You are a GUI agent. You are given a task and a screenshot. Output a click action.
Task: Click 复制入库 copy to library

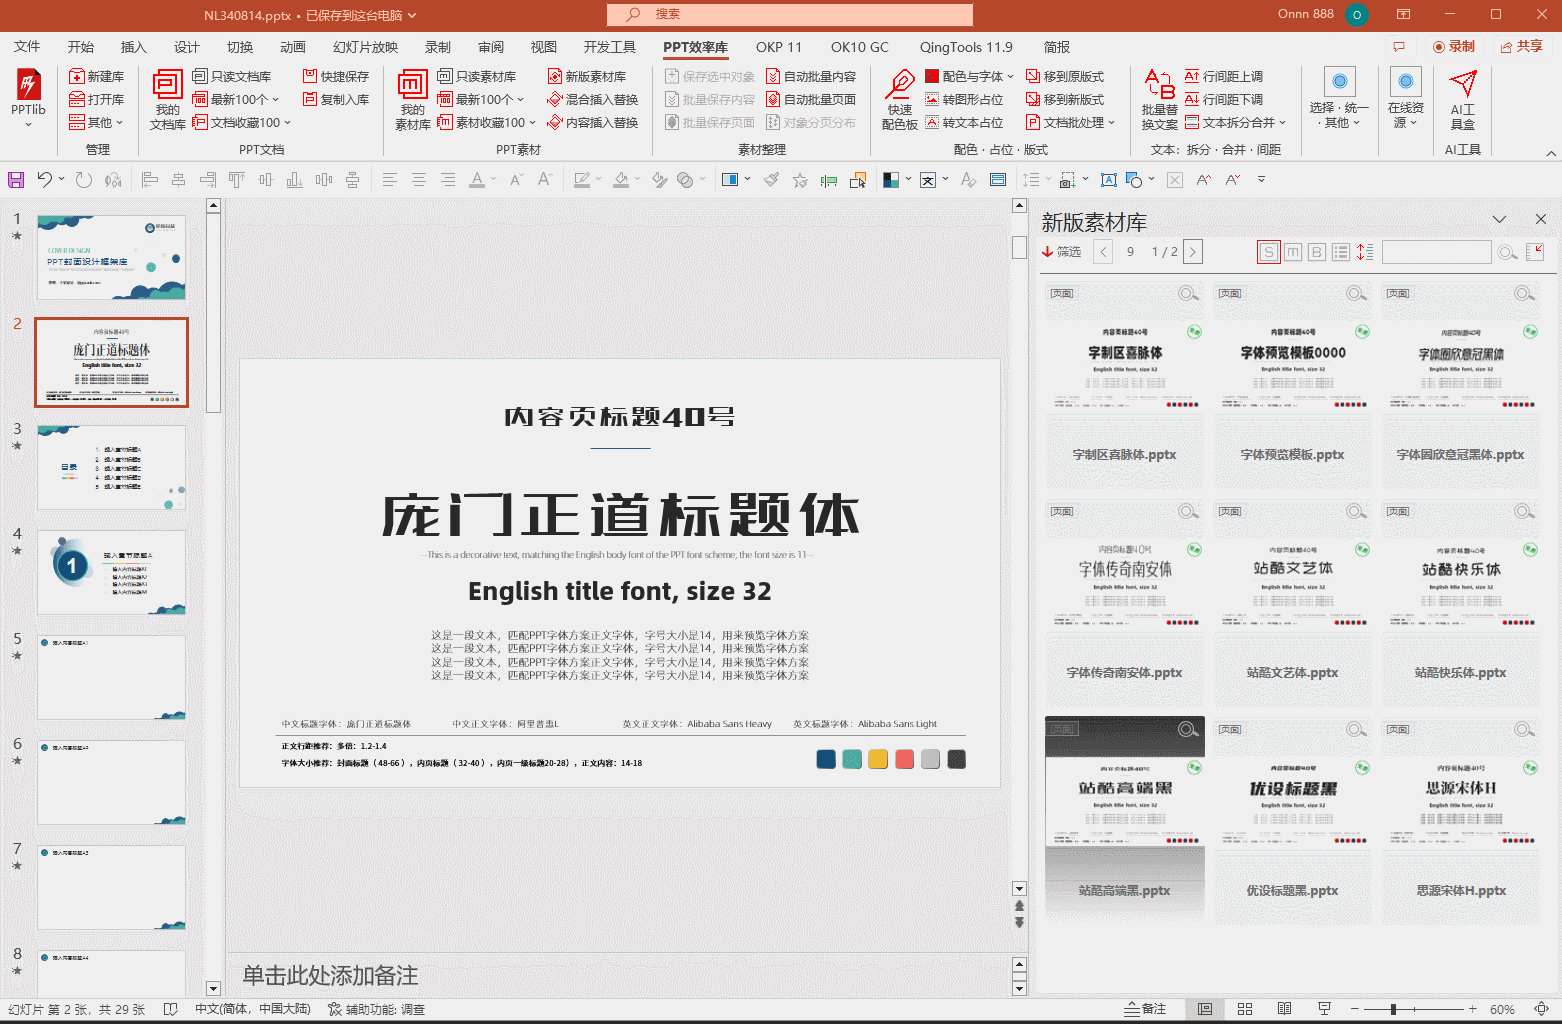(x=336, y=99)
